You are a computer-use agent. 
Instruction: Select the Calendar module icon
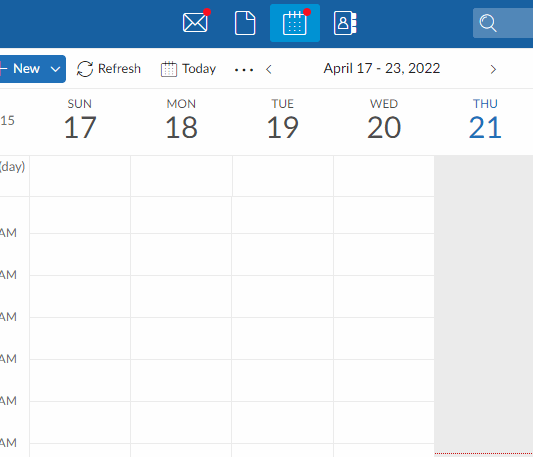click(x=295, y=23)
